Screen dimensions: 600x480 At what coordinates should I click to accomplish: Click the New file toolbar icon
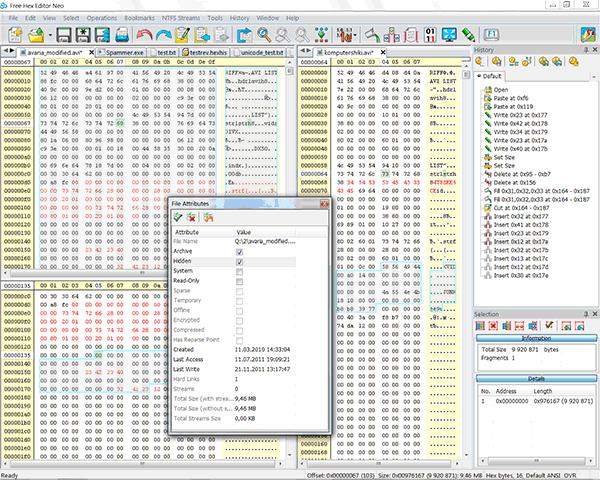15,35
